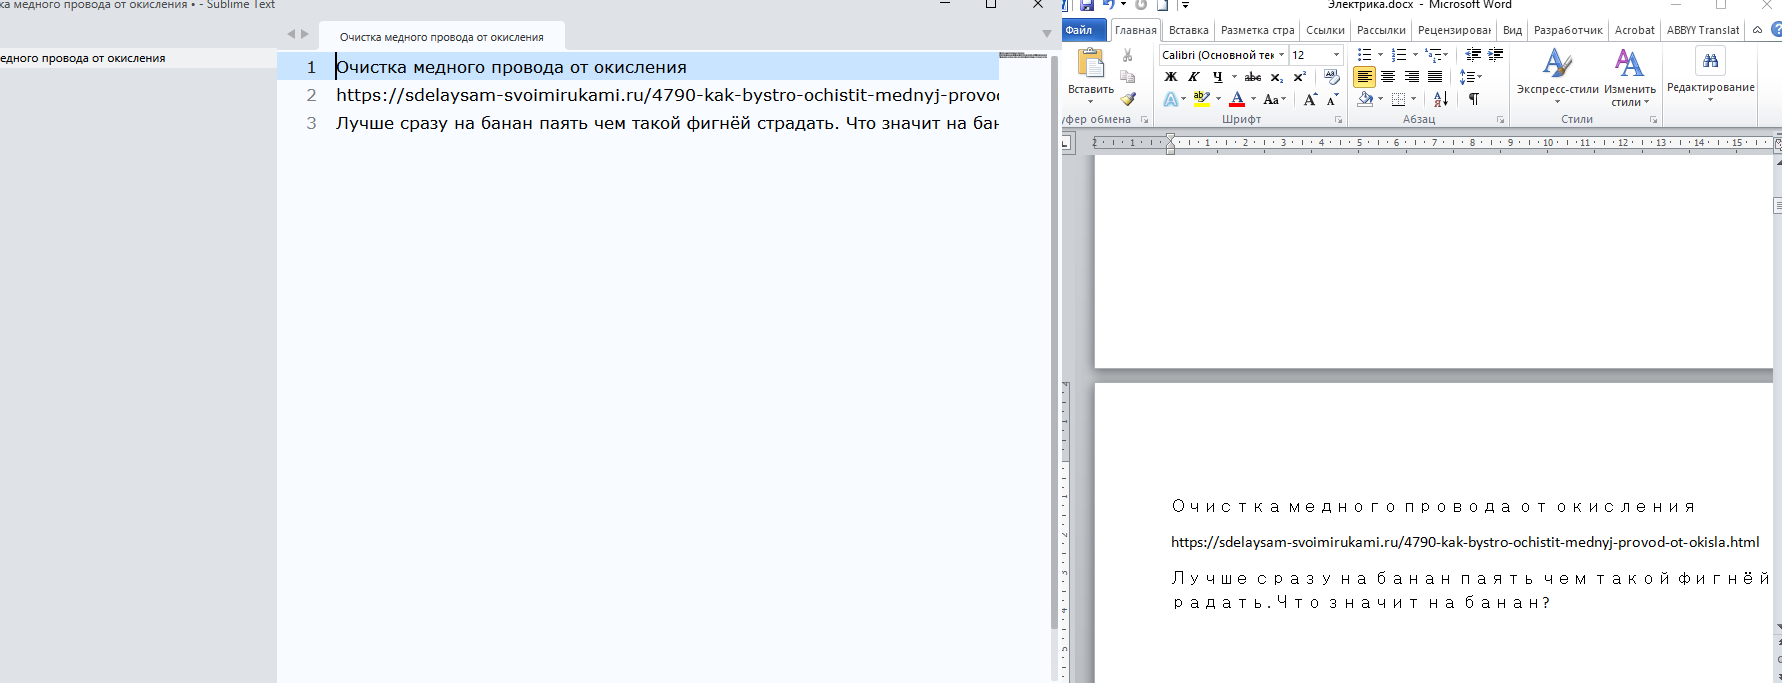Toggle numbered list in Word
Viewport: 1782px width, 683px height.
click(x=1398, y=55)
